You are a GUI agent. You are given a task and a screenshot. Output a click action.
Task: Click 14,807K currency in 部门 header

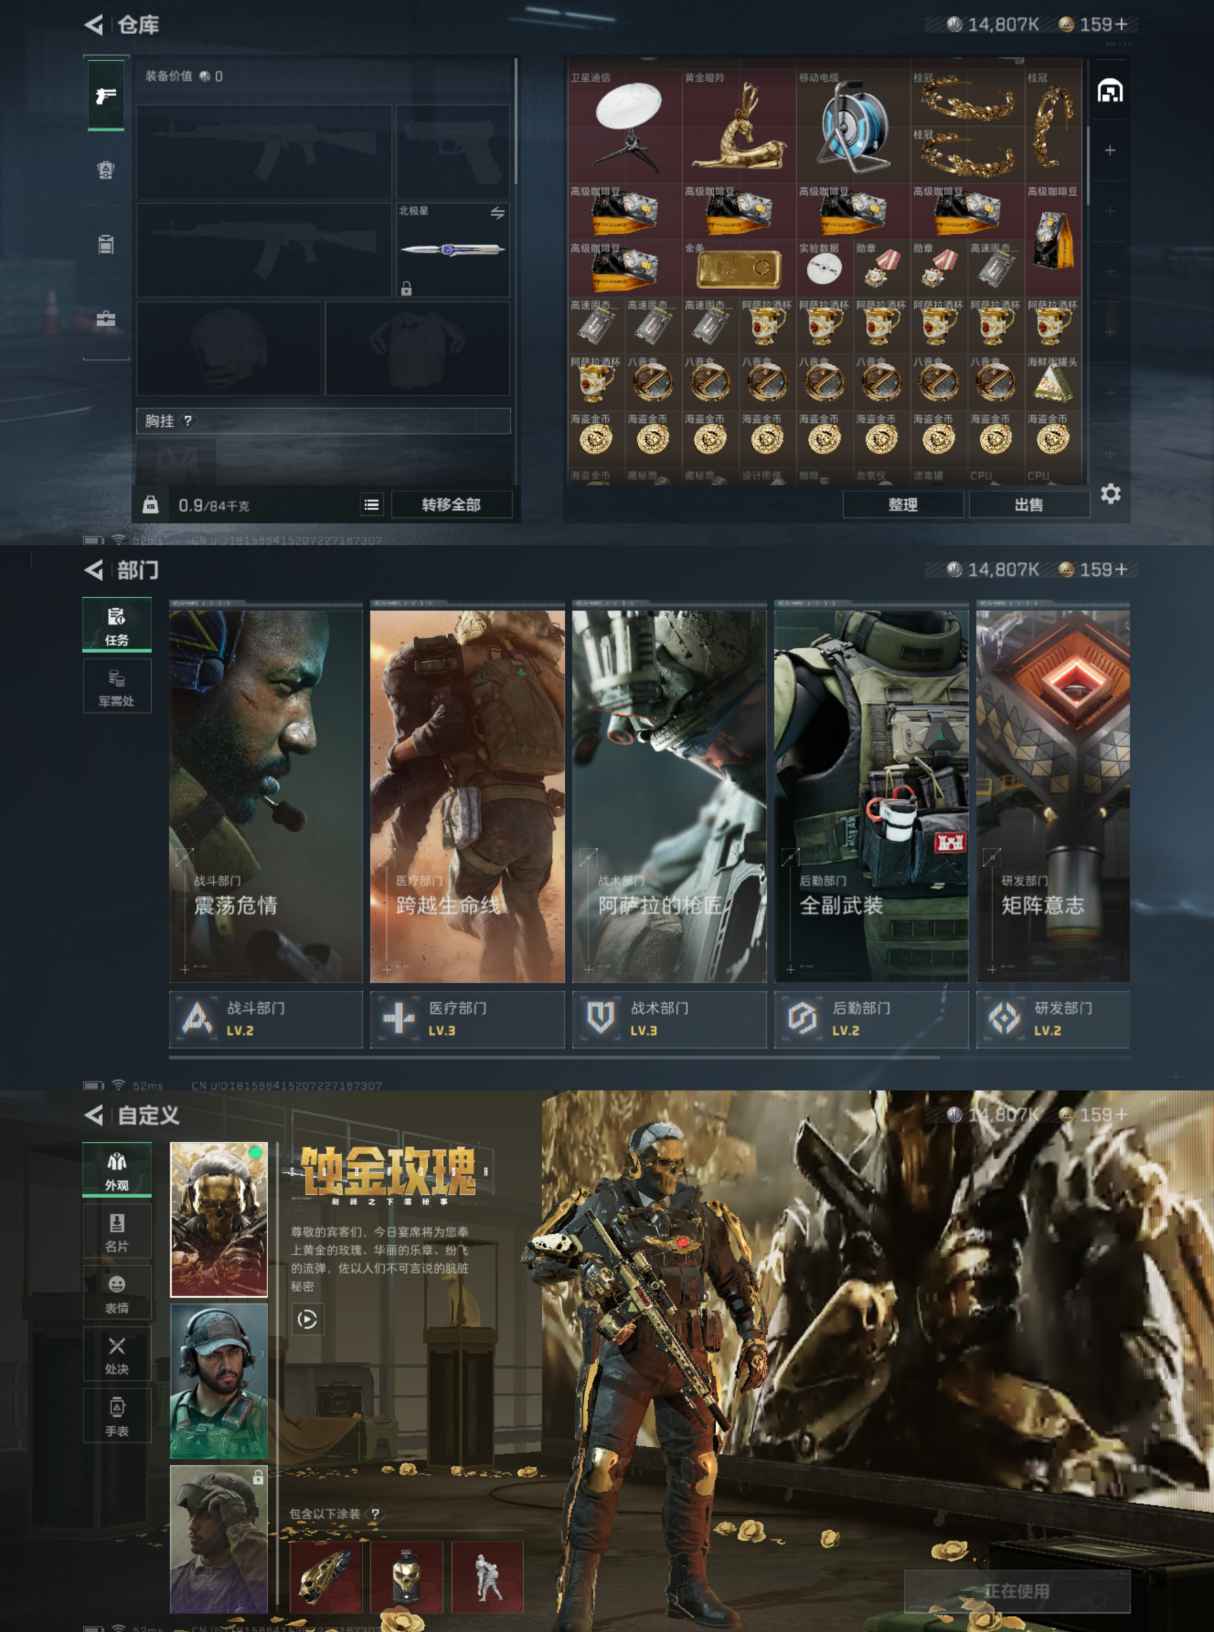[x=994, y=569]
